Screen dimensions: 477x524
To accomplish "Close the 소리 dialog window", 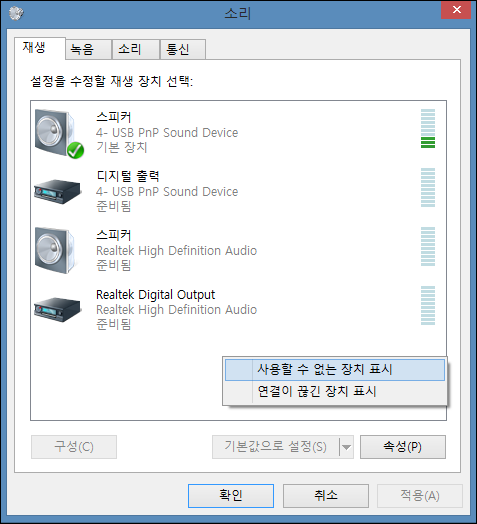I will 456,10.
